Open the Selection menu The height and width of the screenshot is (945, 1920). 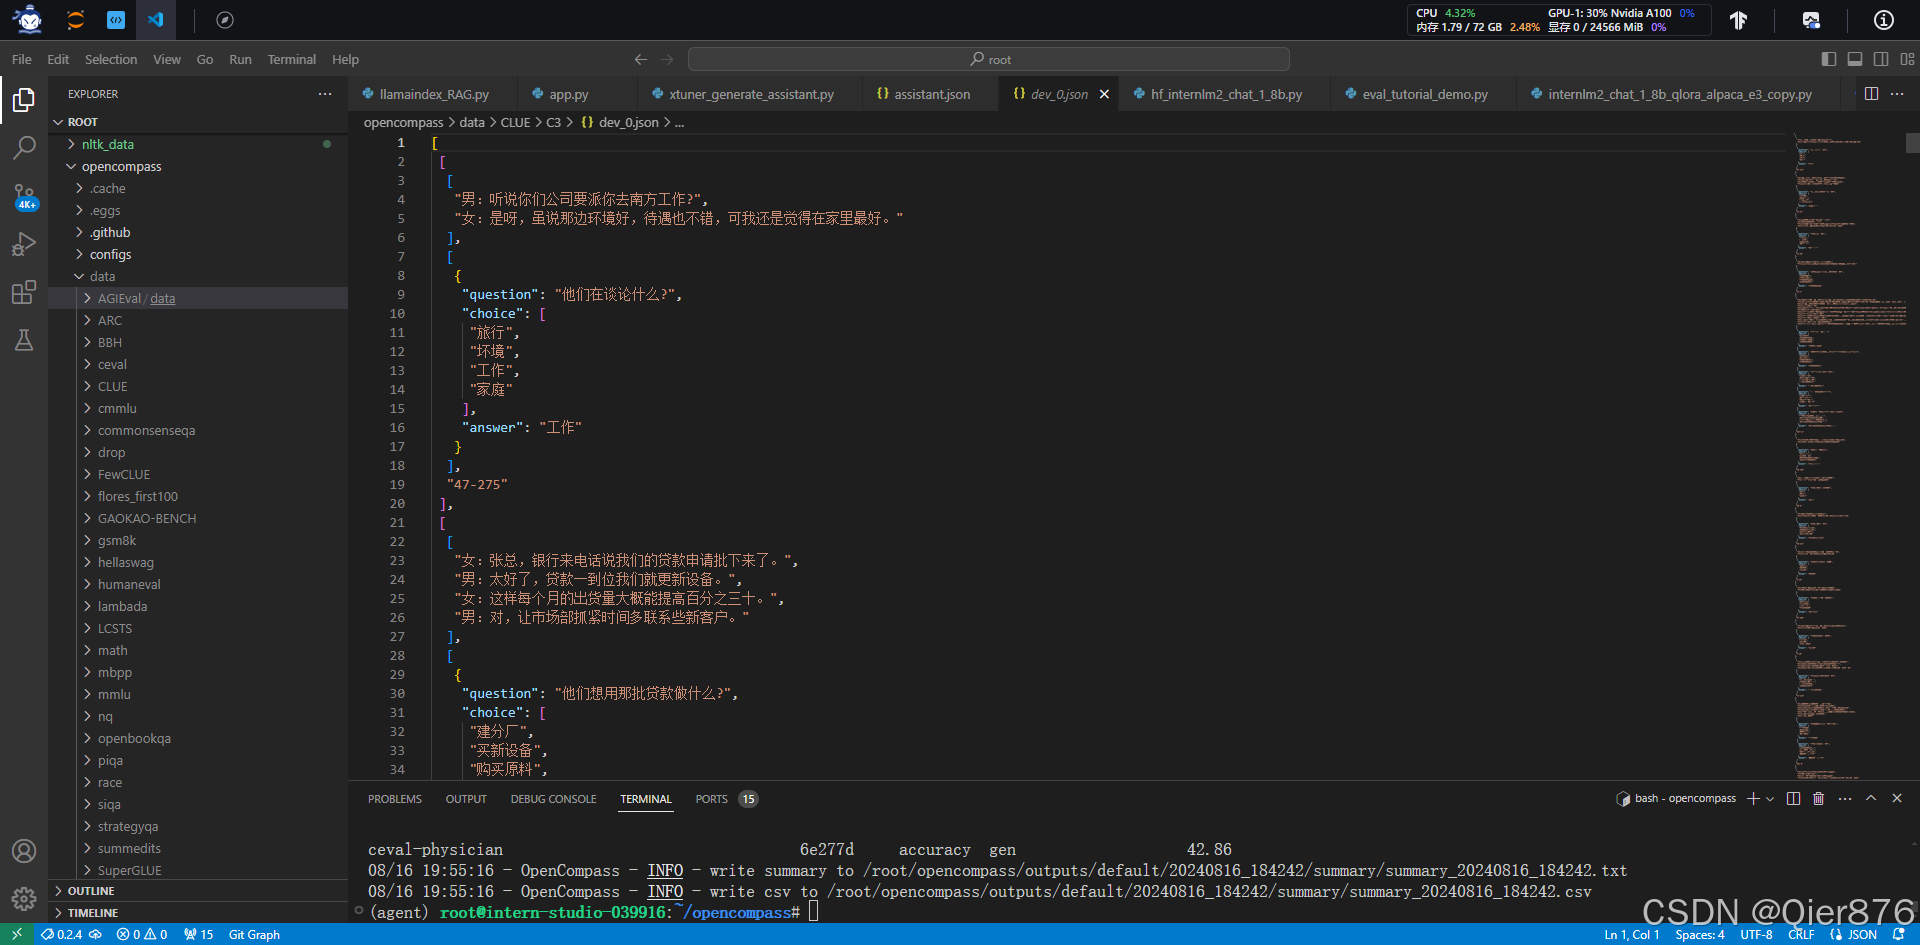111,59
